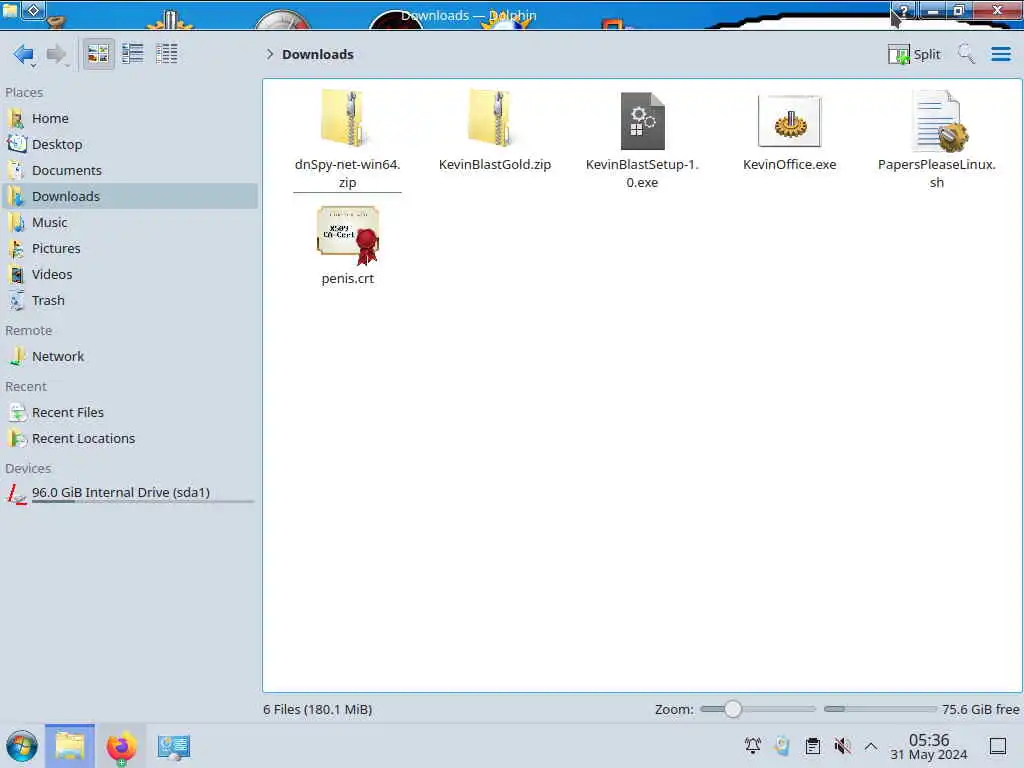
Task: Click the dnSpy-net-win64.zip file name
Action: 347,174
